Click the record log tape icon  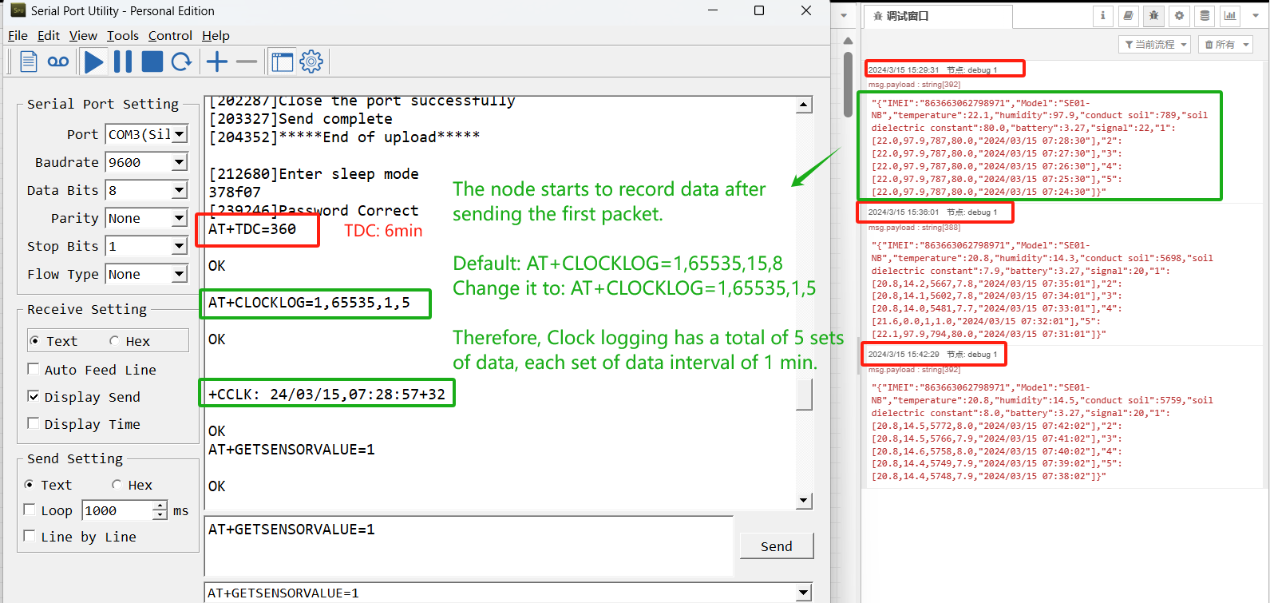tap(59, 62)
